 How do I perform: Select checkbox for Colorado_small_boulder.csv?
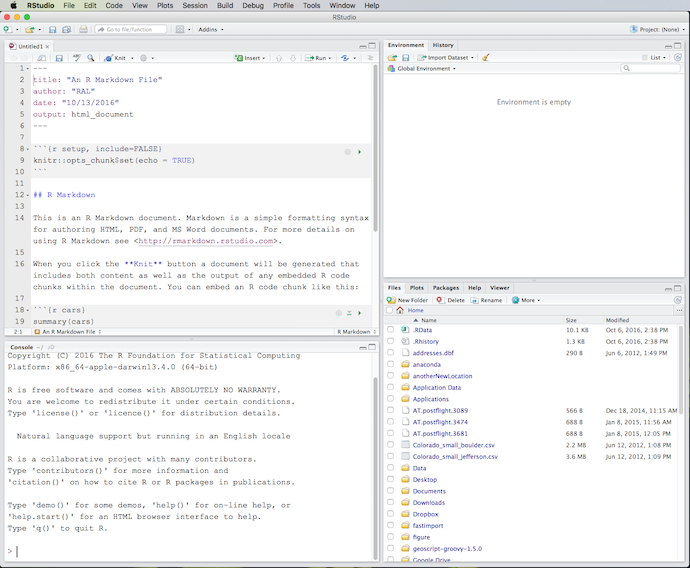[390, 445]
